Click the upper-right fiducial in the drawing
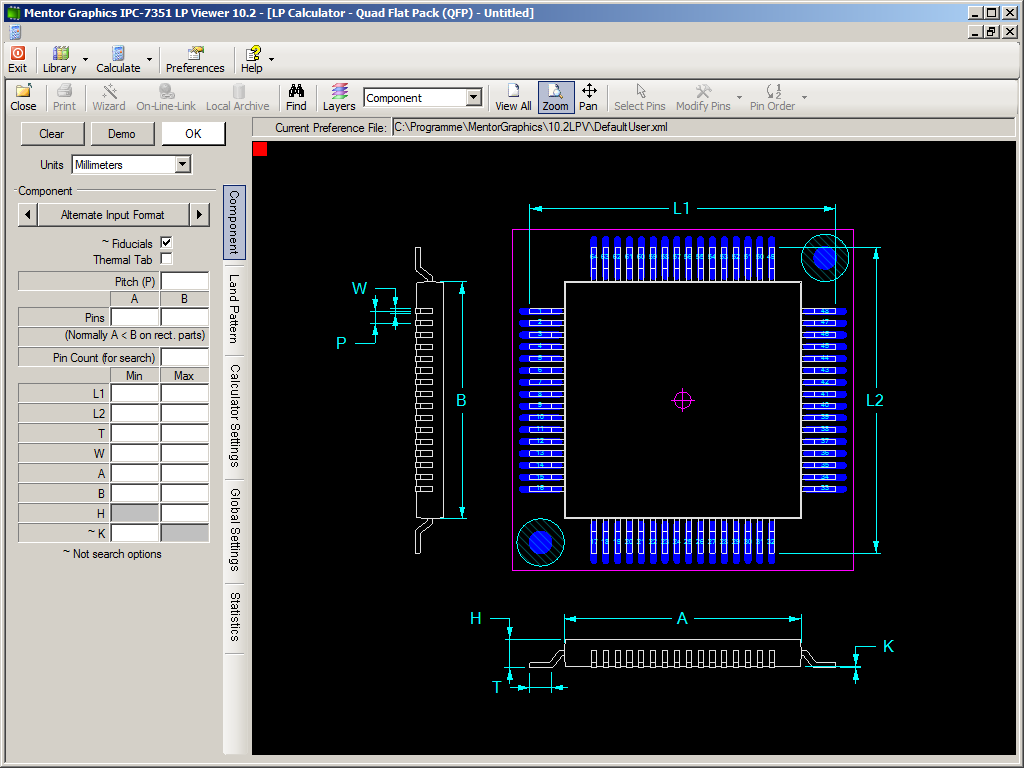This screenshot has height=768, width=1024. point(825,258)
